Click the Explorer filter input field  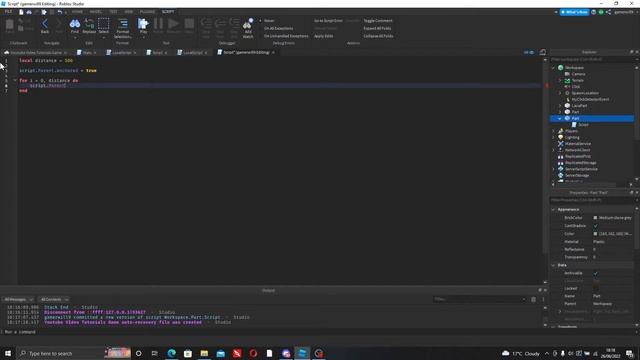(x=592, y=60)
